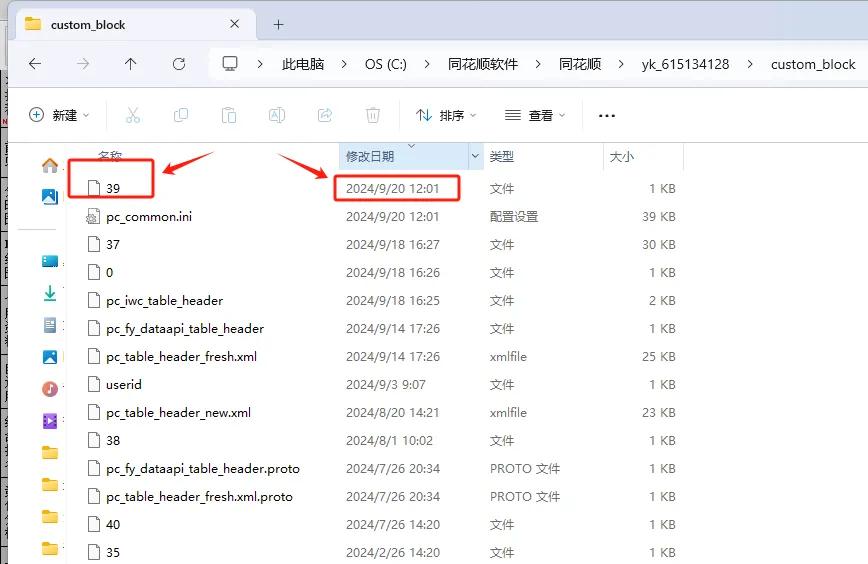Go to OS (C:) in address bar

tap(386, 64)
